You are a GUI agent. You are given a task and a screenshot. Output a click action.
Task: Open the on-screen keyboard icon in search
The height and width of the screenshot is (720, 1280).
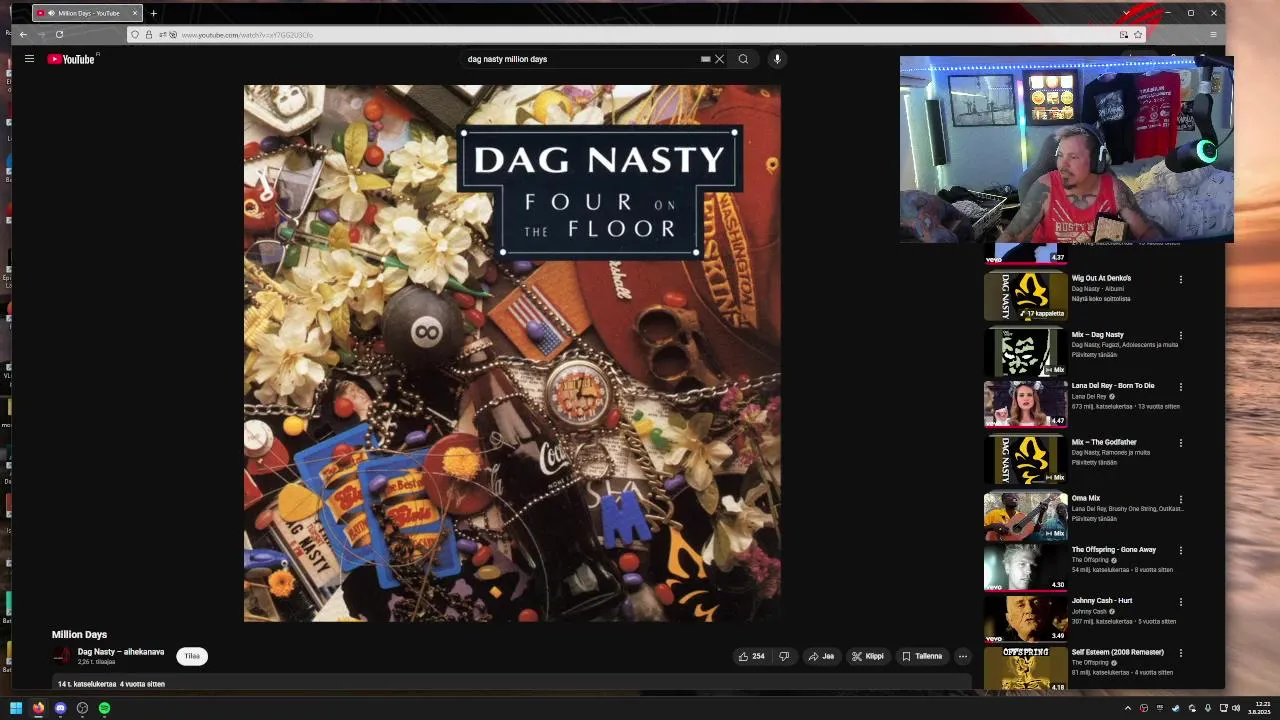pyautogui.click(x=705, y=59)
